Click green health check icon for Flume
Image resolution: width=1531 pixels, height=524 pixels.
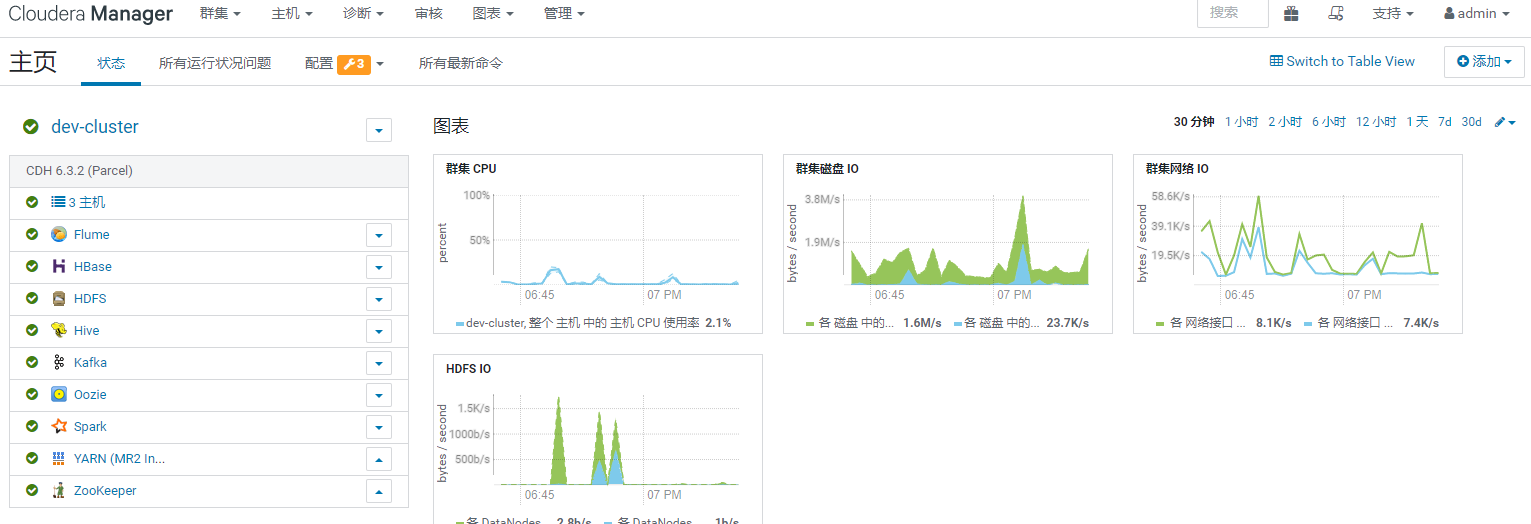coord(32,234)
